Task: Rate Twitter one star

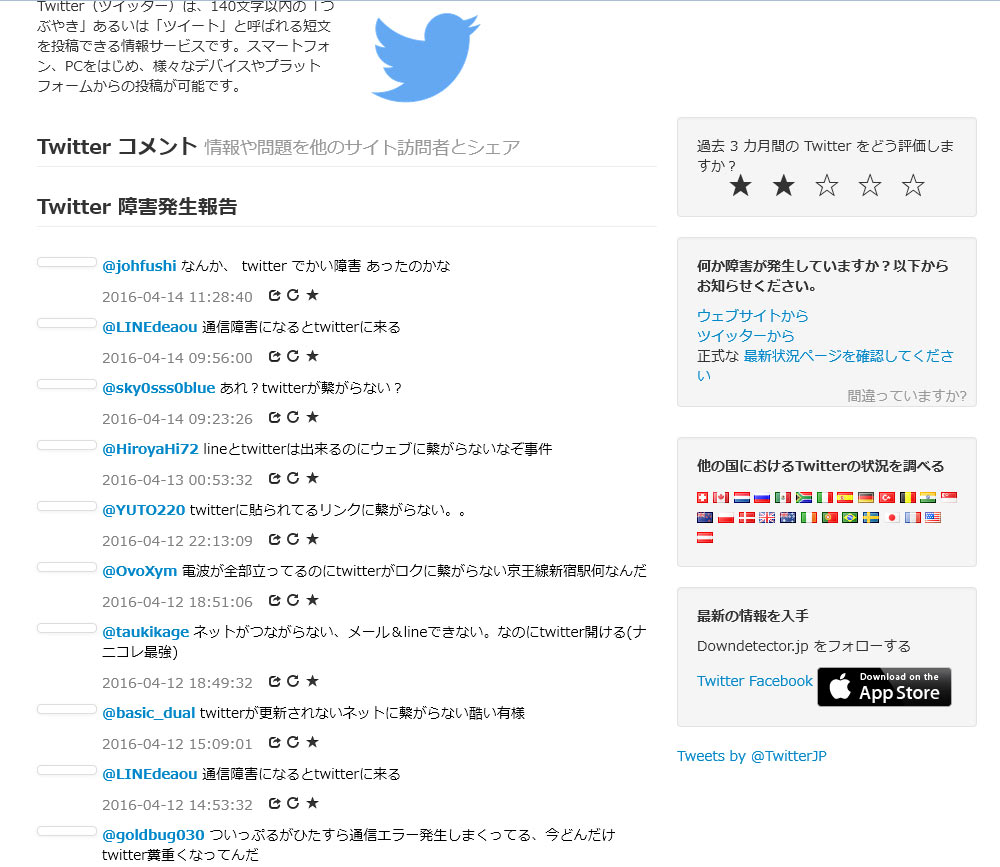Action: 740,186
